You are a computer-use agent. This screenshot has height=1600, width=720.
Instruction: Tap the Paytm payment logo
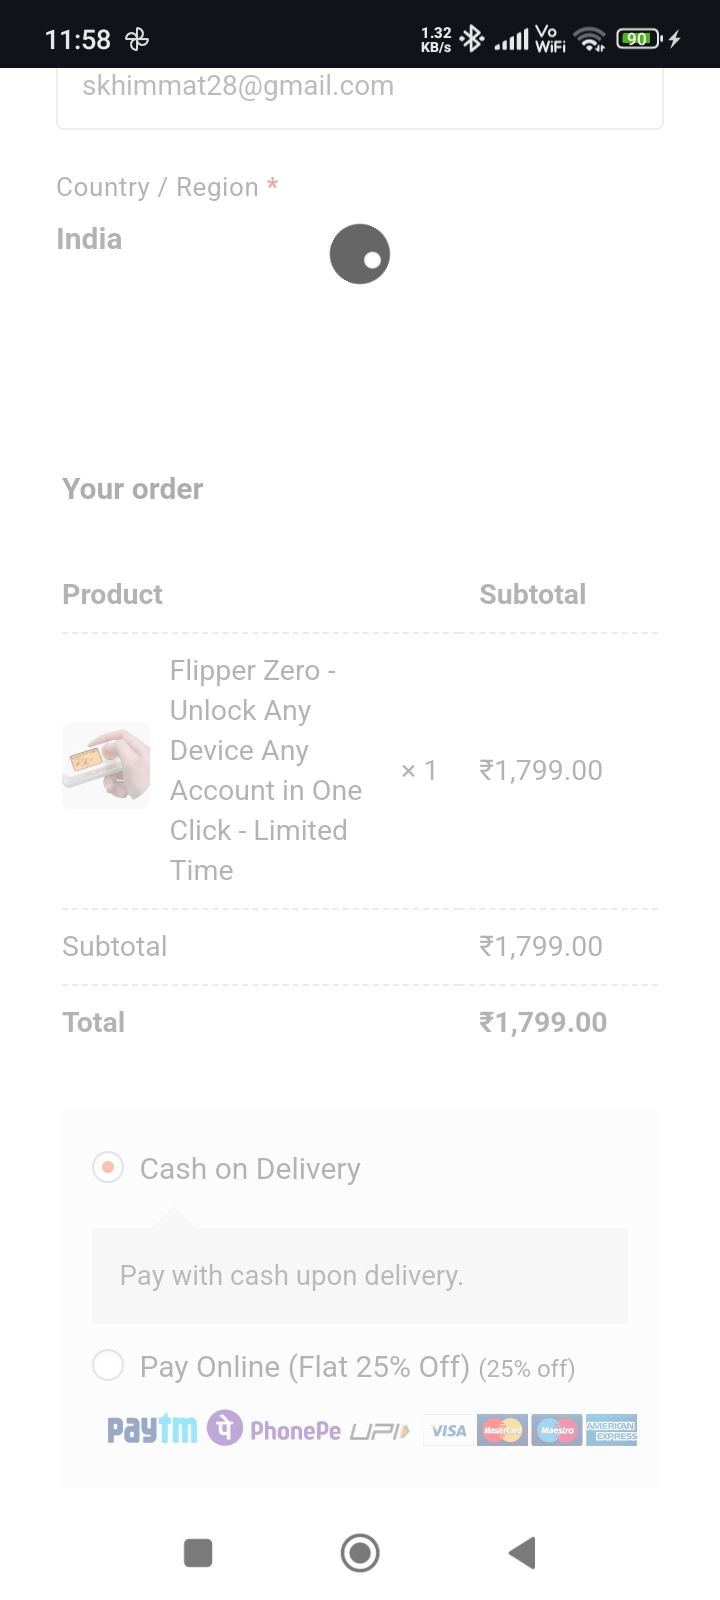pos(152,1430)
